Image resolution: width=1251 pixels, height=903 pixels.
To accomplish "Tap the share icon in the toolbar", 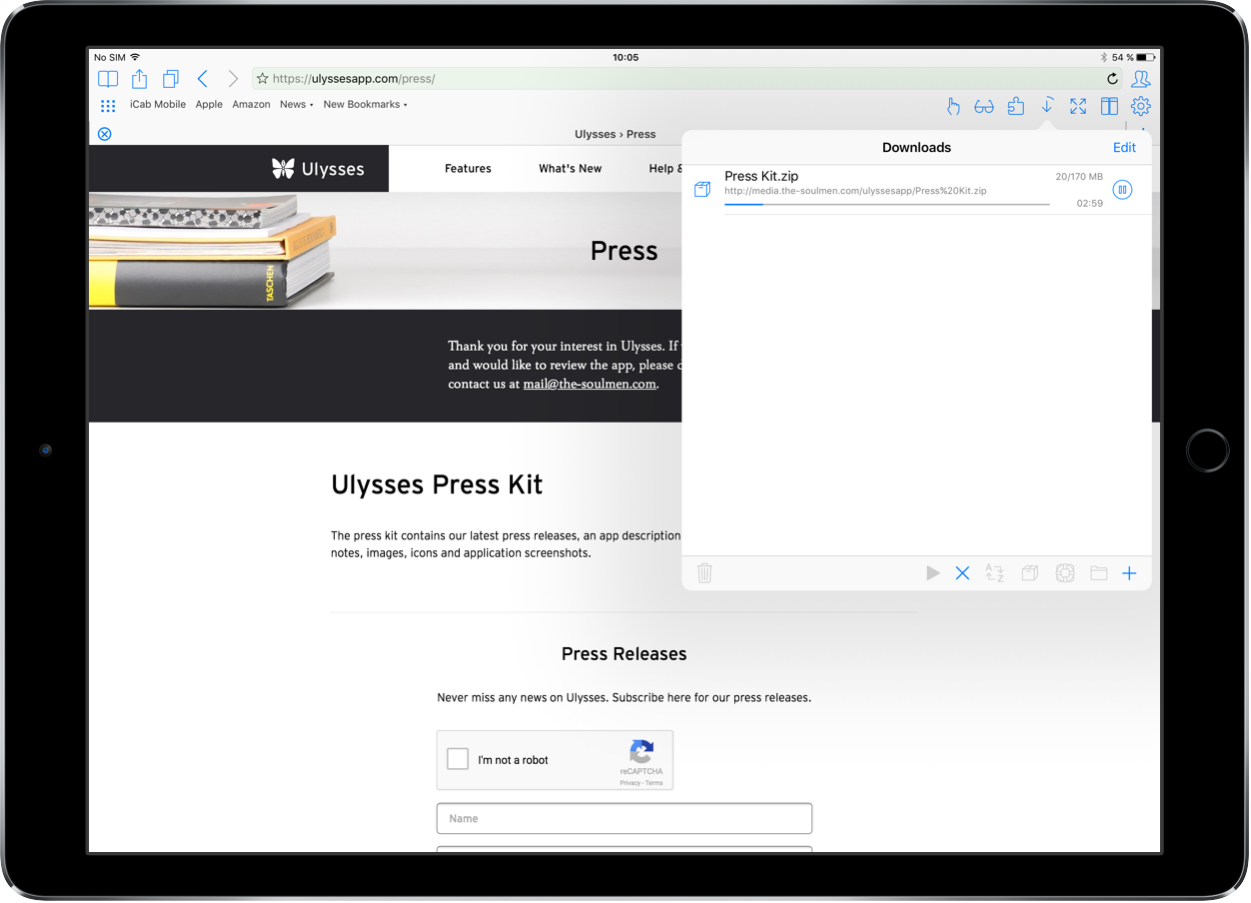I will click(x=139, y=78).
